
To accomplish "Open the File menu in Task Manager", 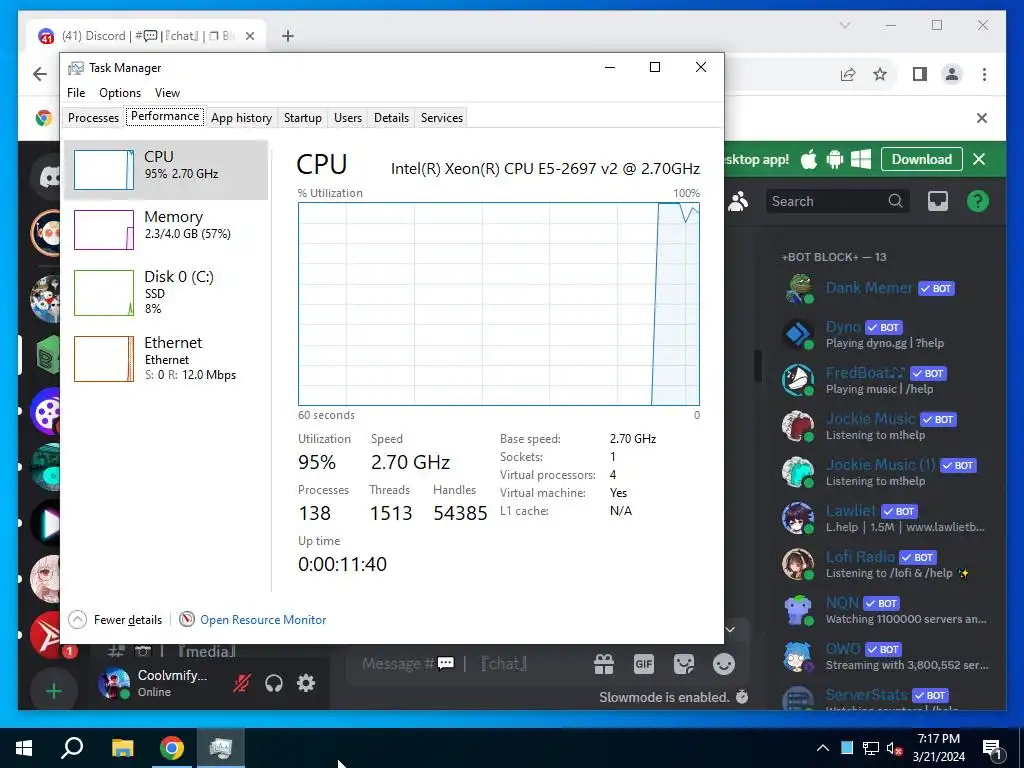I will coord(76,93).
